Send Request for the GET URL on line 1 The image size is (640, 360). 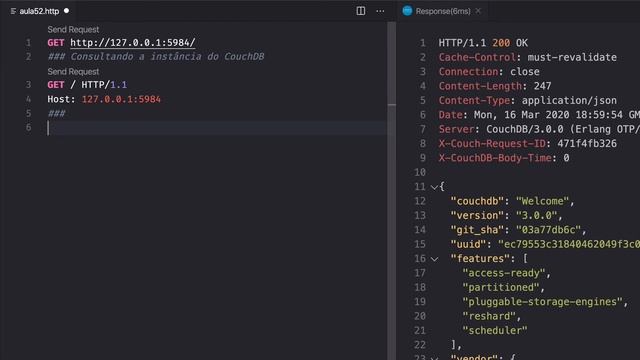tap(73, 29)
